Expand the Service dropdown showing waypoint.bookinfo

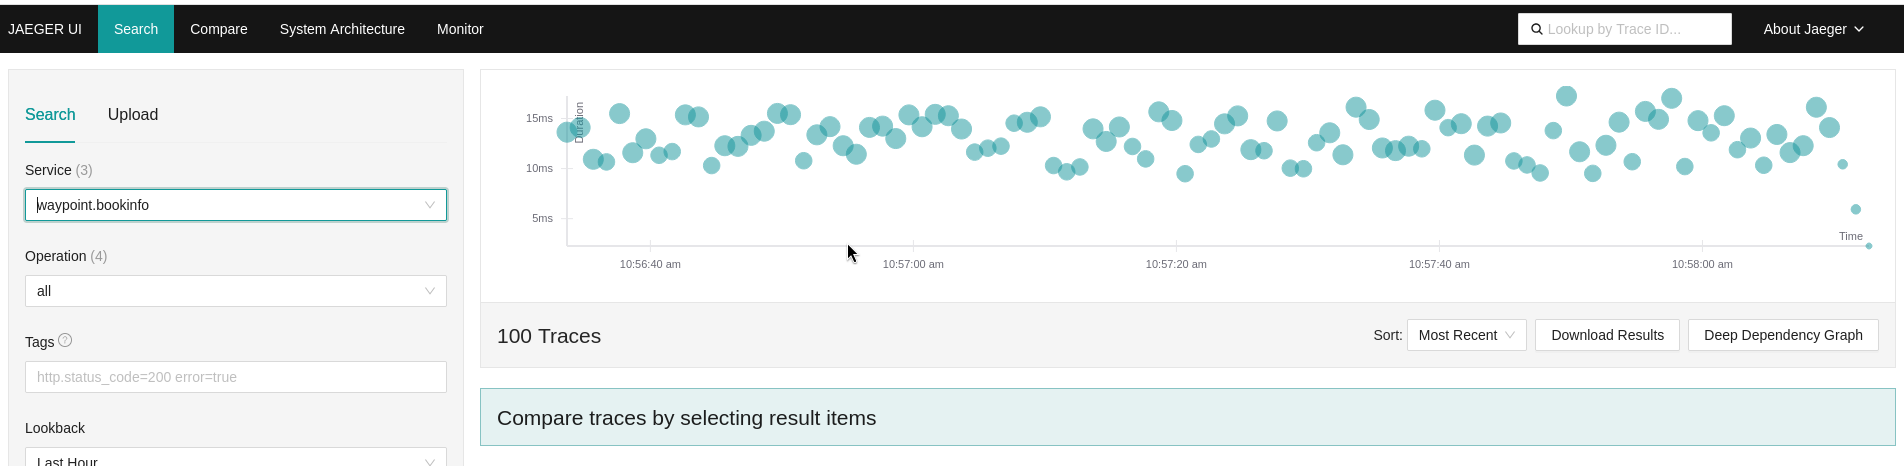235,205
